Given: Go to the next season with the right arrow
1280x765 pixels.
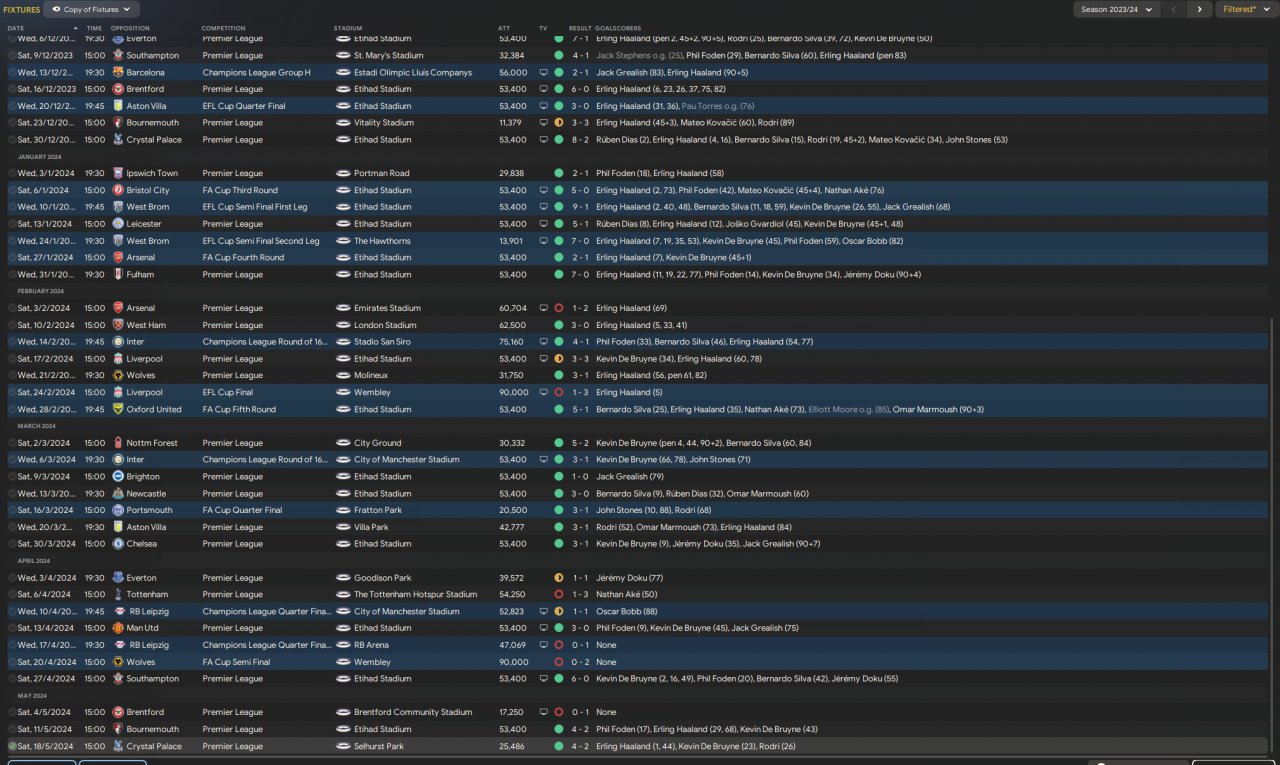Looking at the screenshot, I should [1200, 9].
